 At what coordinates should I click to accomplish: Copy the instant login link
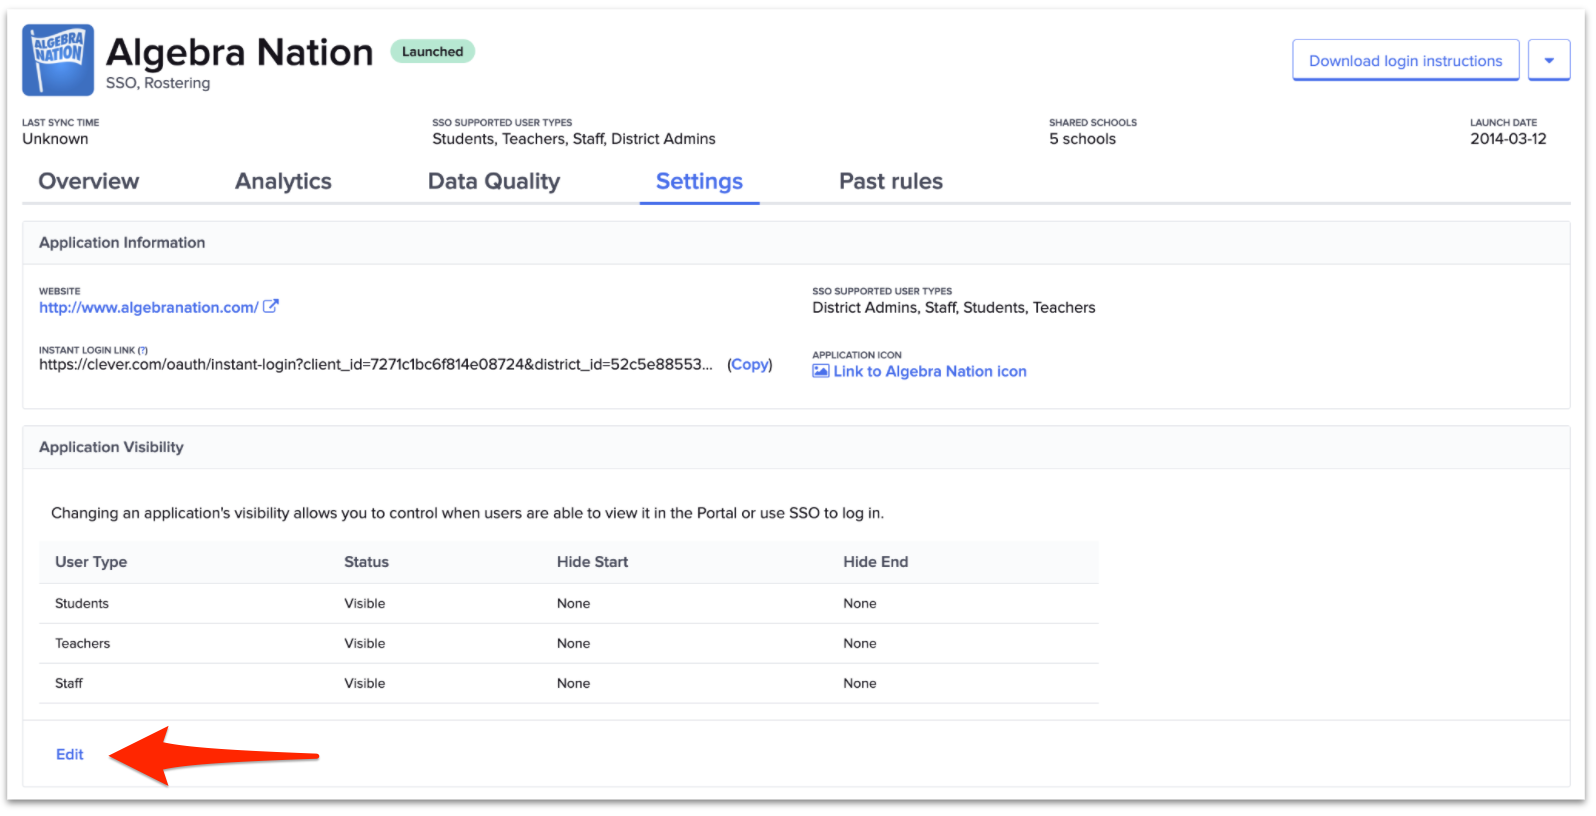click(750, 365)
